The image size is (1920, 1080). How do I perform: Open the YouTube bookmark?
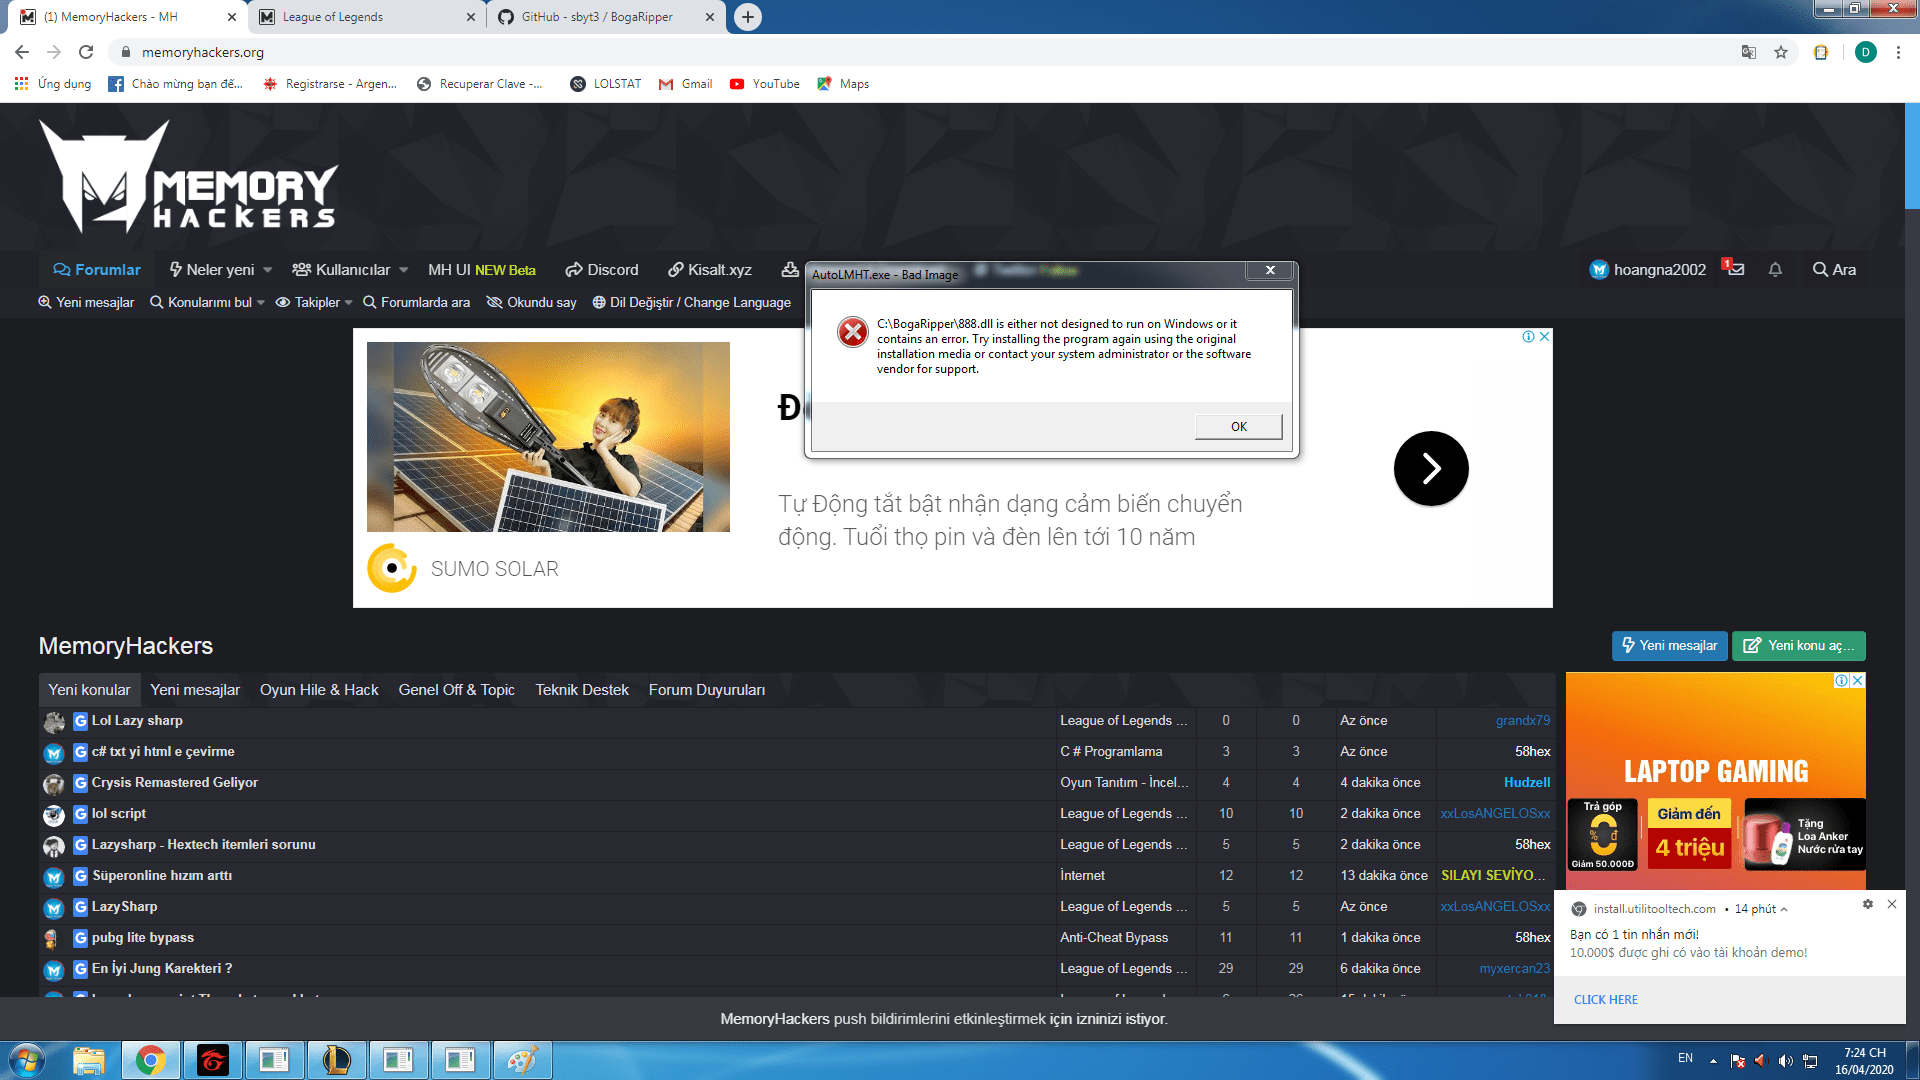click(x=765, y=84)
